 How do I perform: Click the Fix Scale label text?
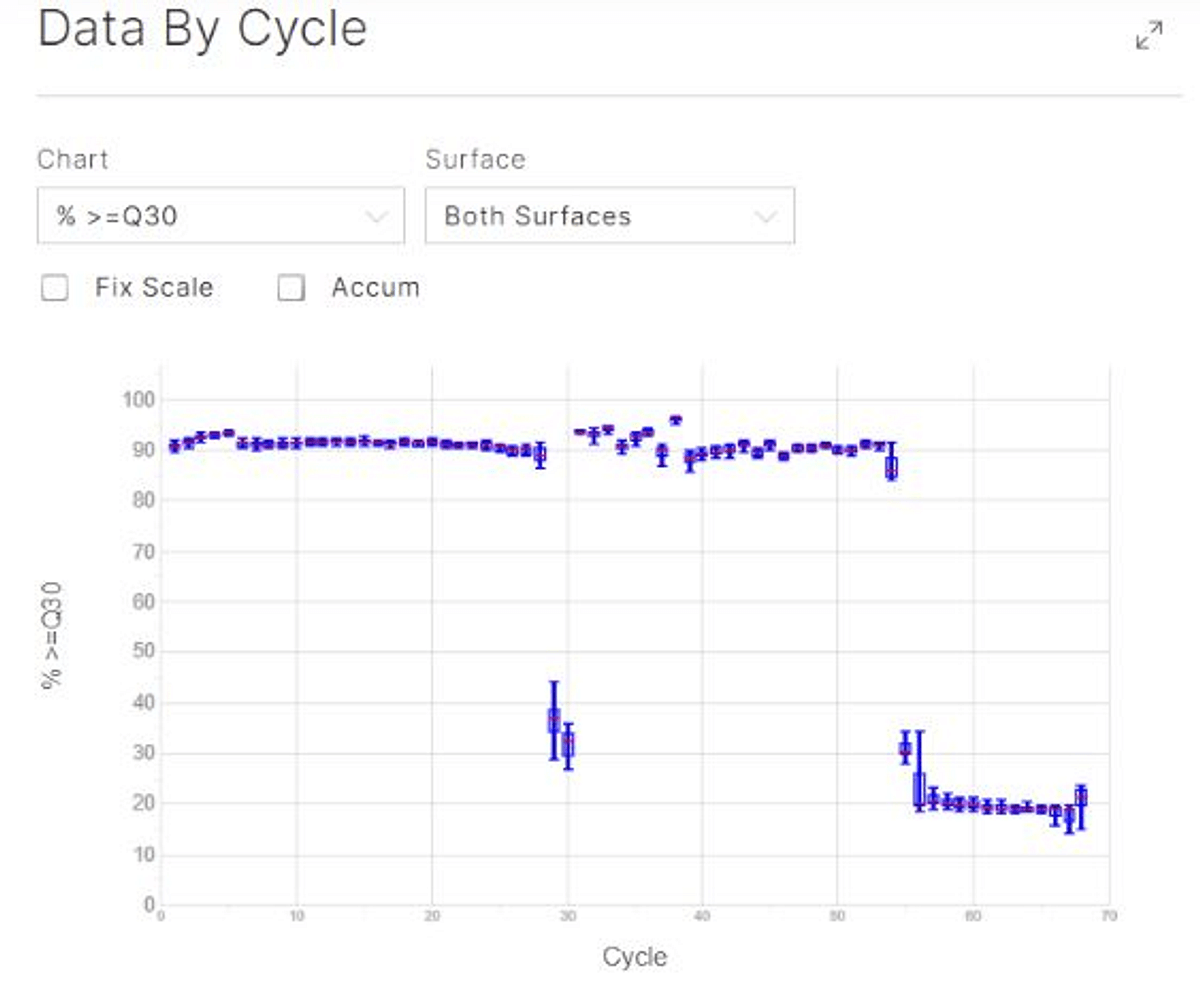(154, 288)
